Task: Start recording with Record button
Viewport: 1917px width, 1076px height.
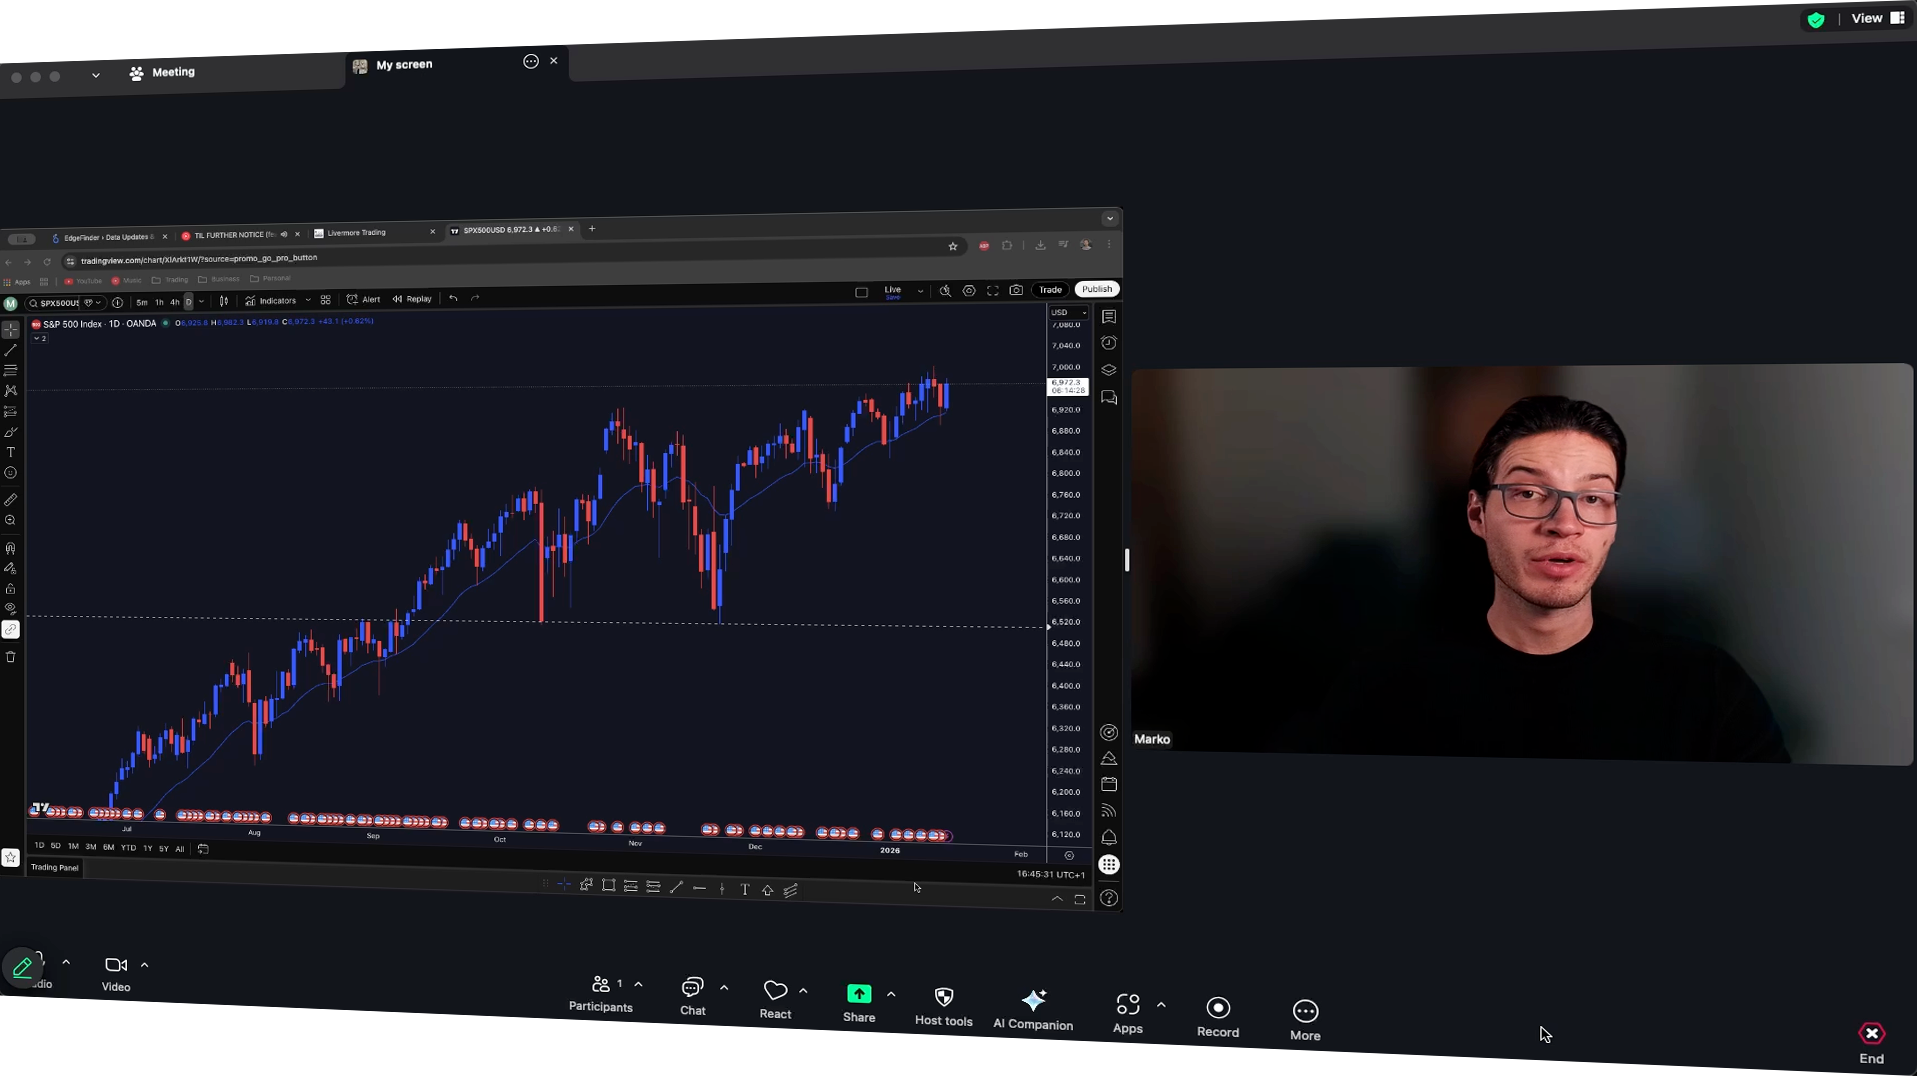Action: [1218, 1018]
